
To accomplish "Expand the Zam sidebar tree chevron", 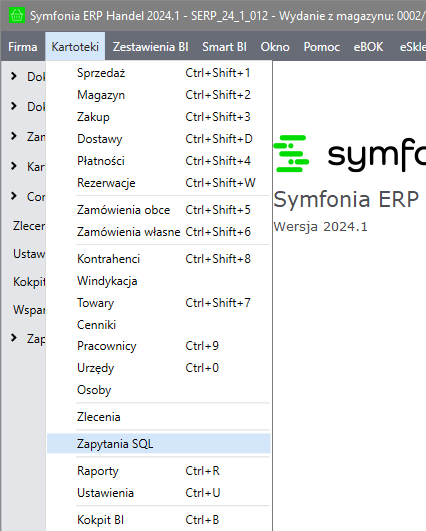I will click(14, 136).
